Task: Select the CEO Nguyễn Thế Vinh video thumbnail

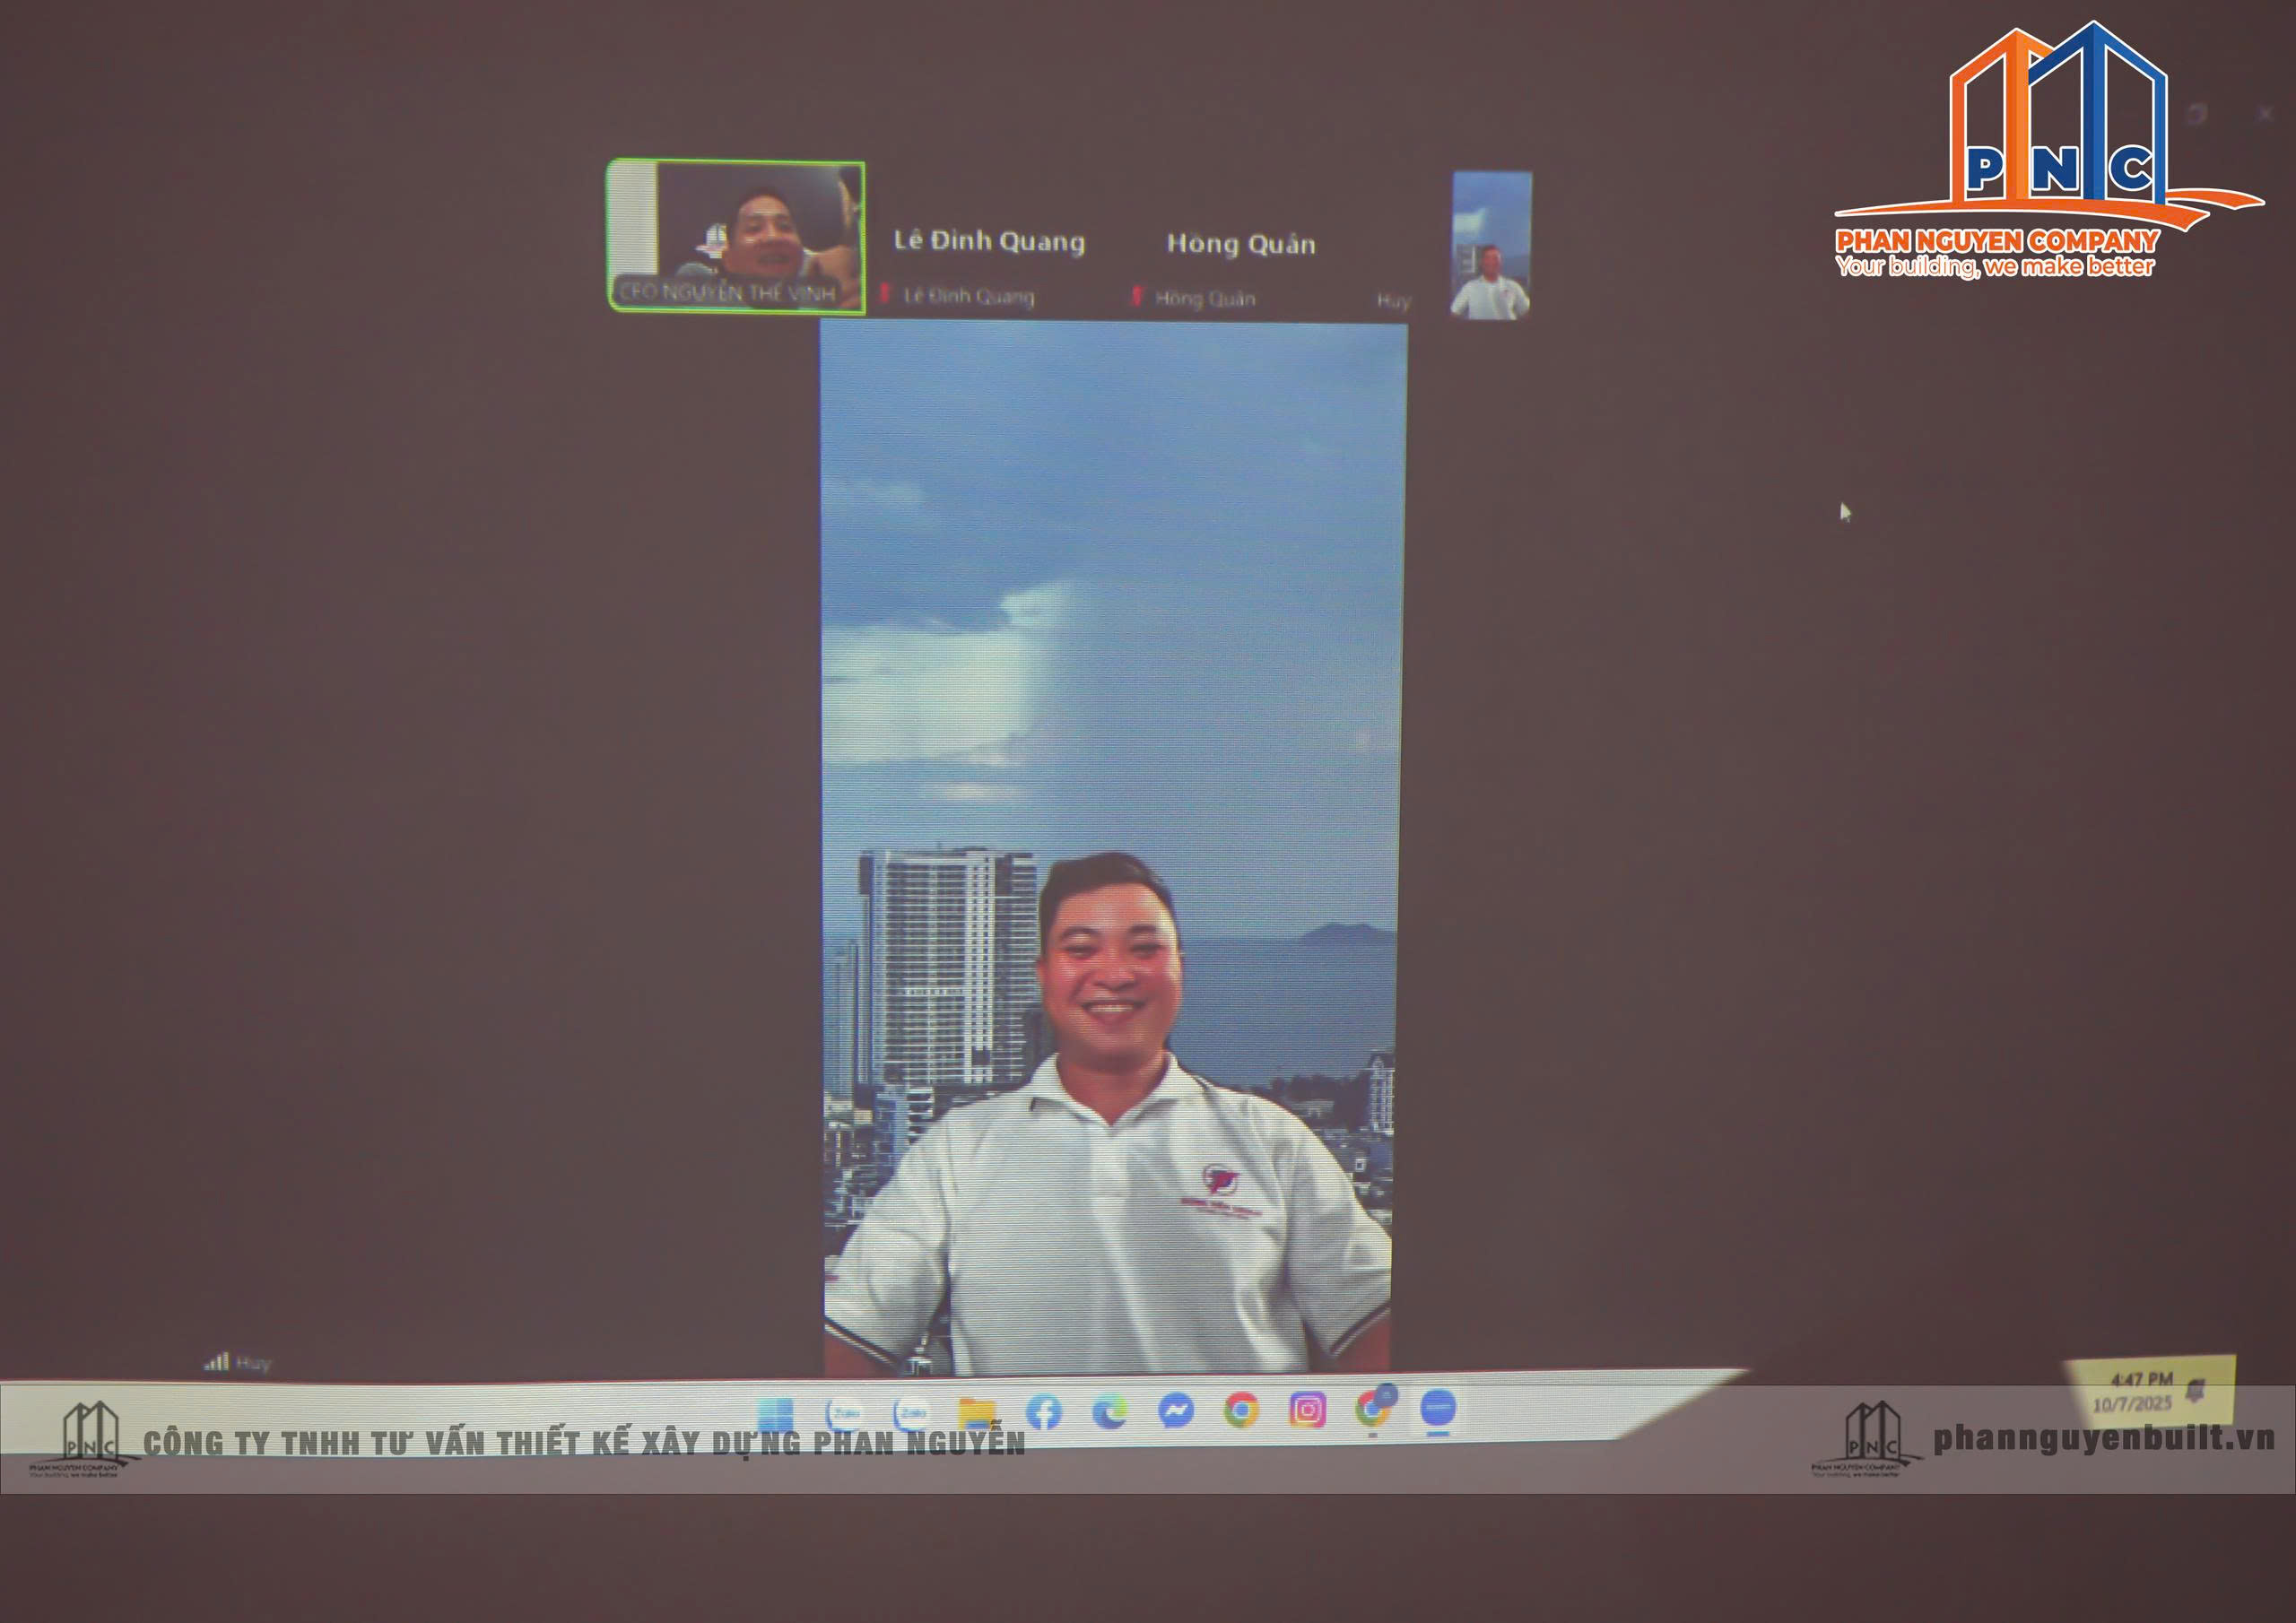Action: click(x=737, y=236)
